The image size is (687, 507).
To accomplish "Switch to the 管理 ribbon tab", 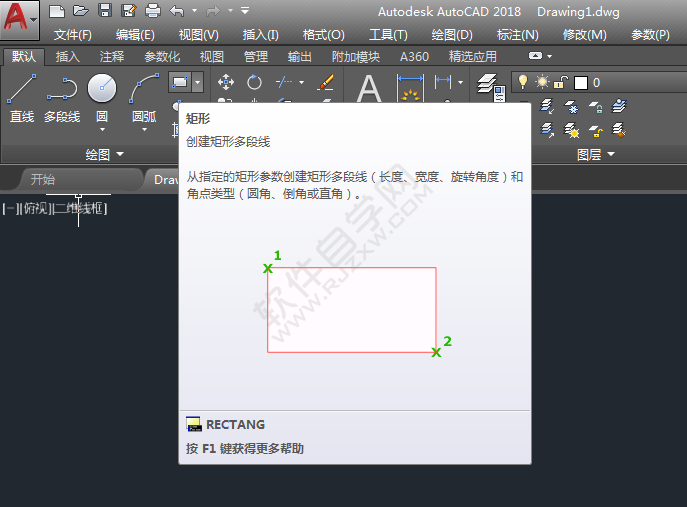I will coord(256,57).
